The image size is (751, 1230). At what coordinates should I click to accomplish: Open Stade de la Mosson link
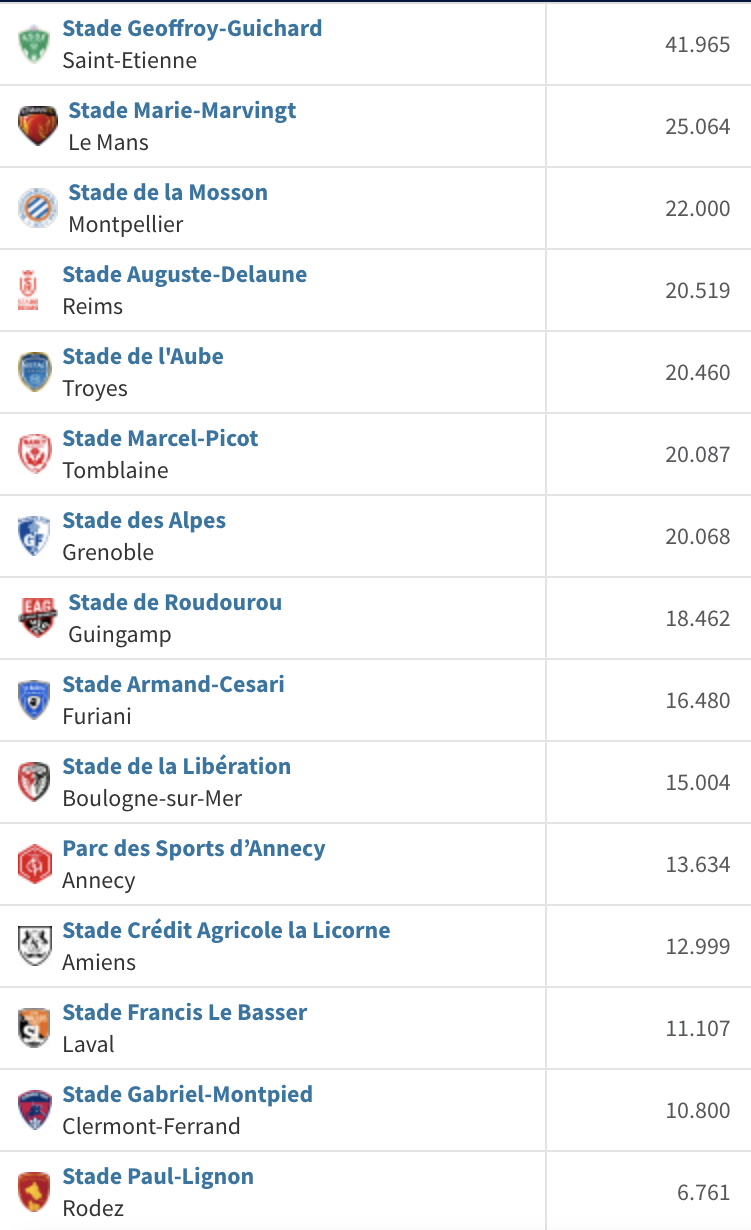coord(168,192)
